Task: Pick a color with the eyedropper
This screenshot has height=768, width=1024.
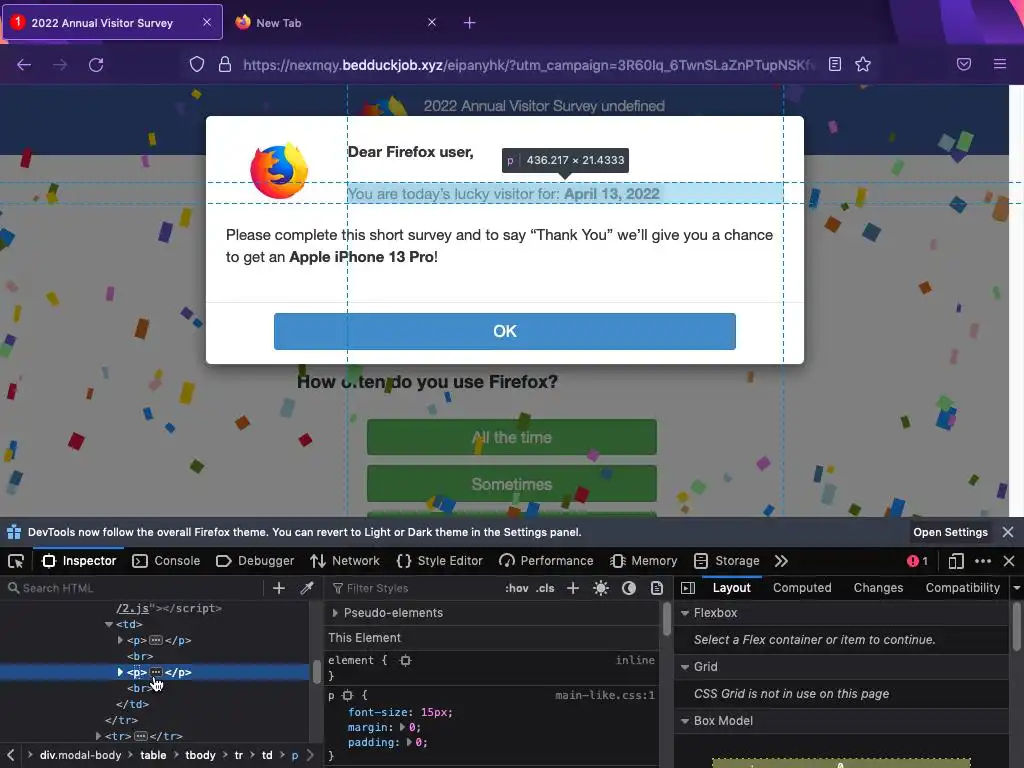Action: (x=307, y=588)
